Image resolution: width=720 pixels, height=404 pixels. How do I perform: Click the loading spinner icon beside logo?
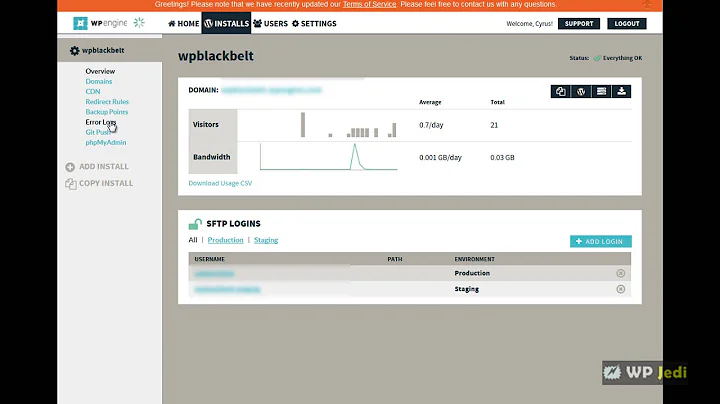point(139,22)
